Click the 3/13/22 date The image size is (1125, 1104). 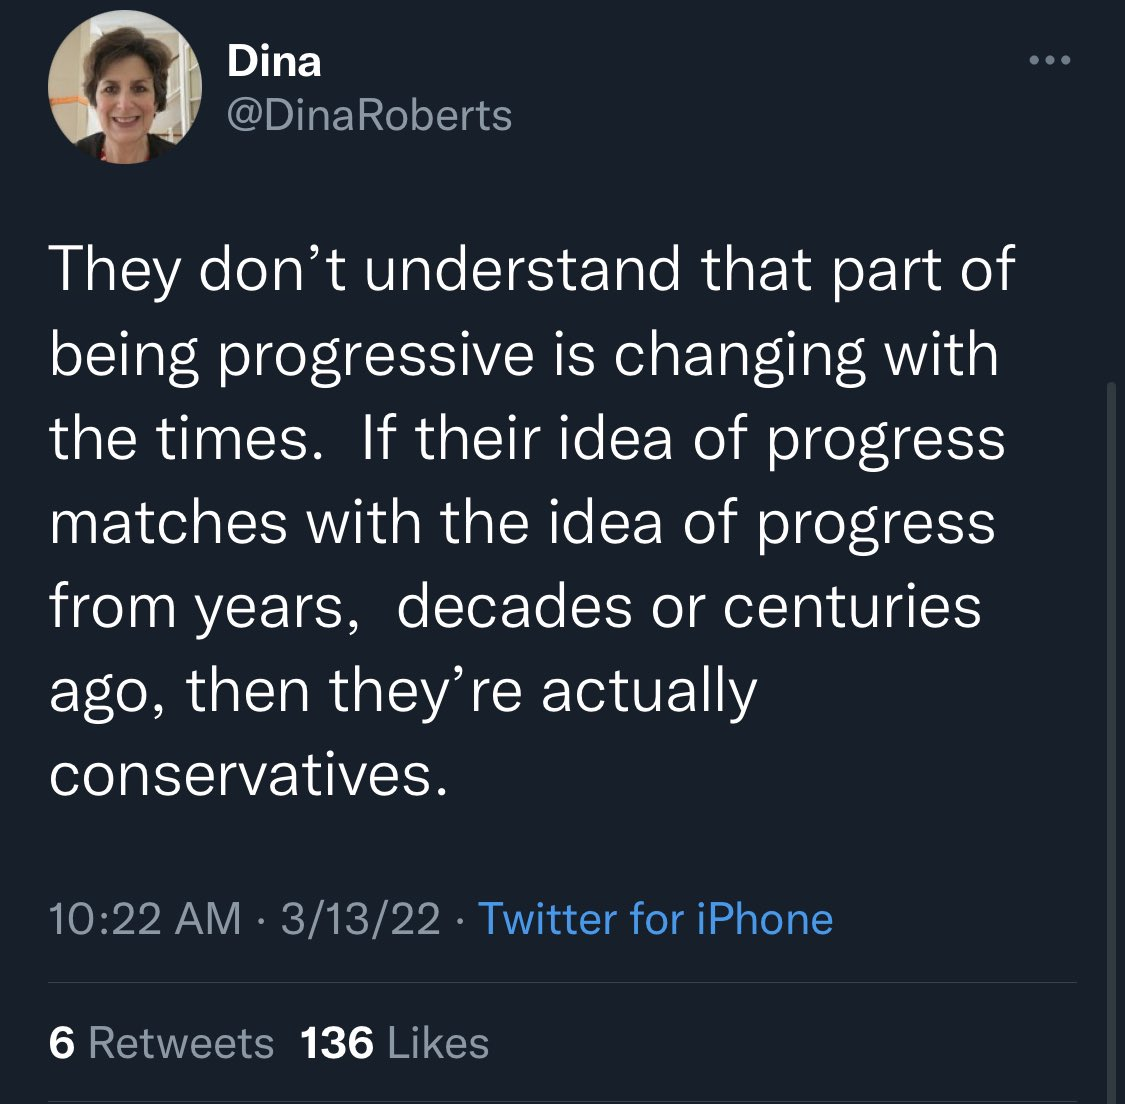click(360, 919)
